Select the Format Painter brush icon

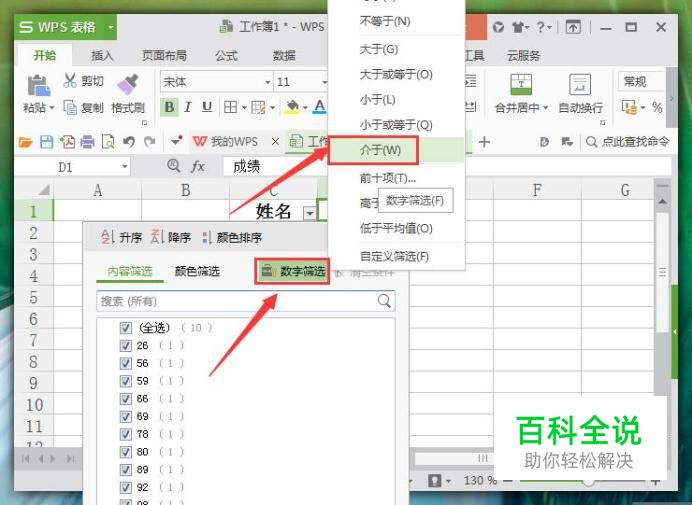128,84
